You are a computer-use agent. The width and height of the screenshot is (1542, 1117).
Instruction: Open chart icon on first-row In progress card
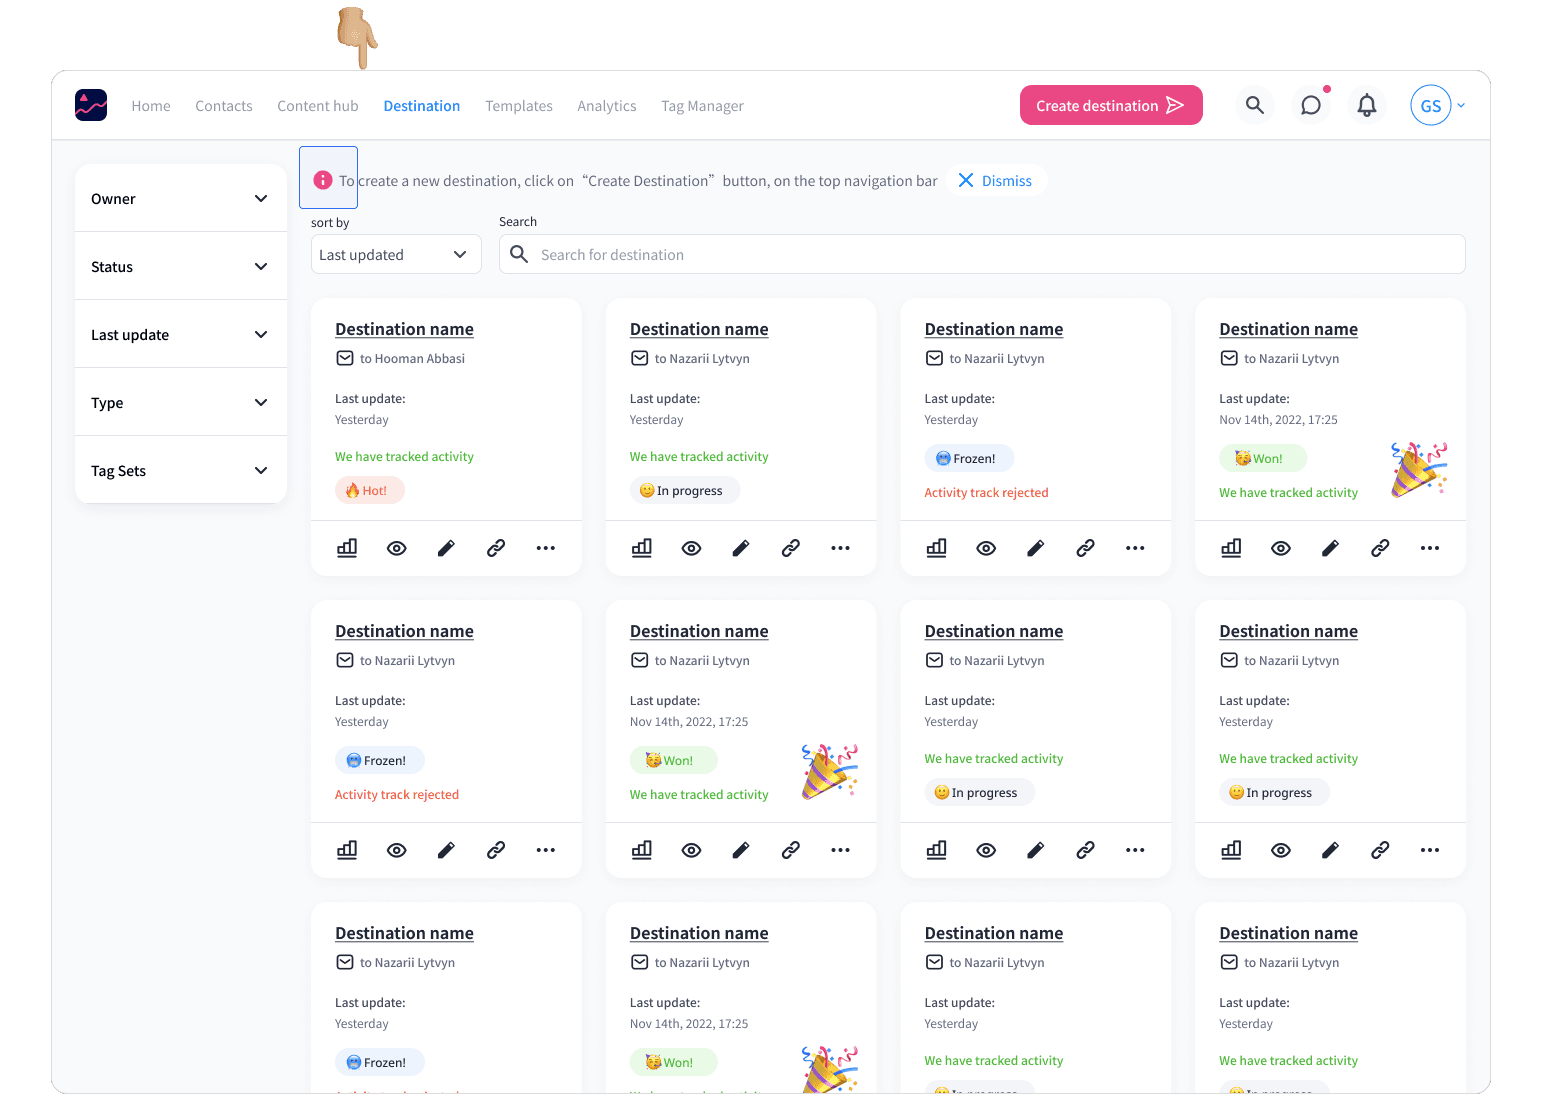[642, 548]
